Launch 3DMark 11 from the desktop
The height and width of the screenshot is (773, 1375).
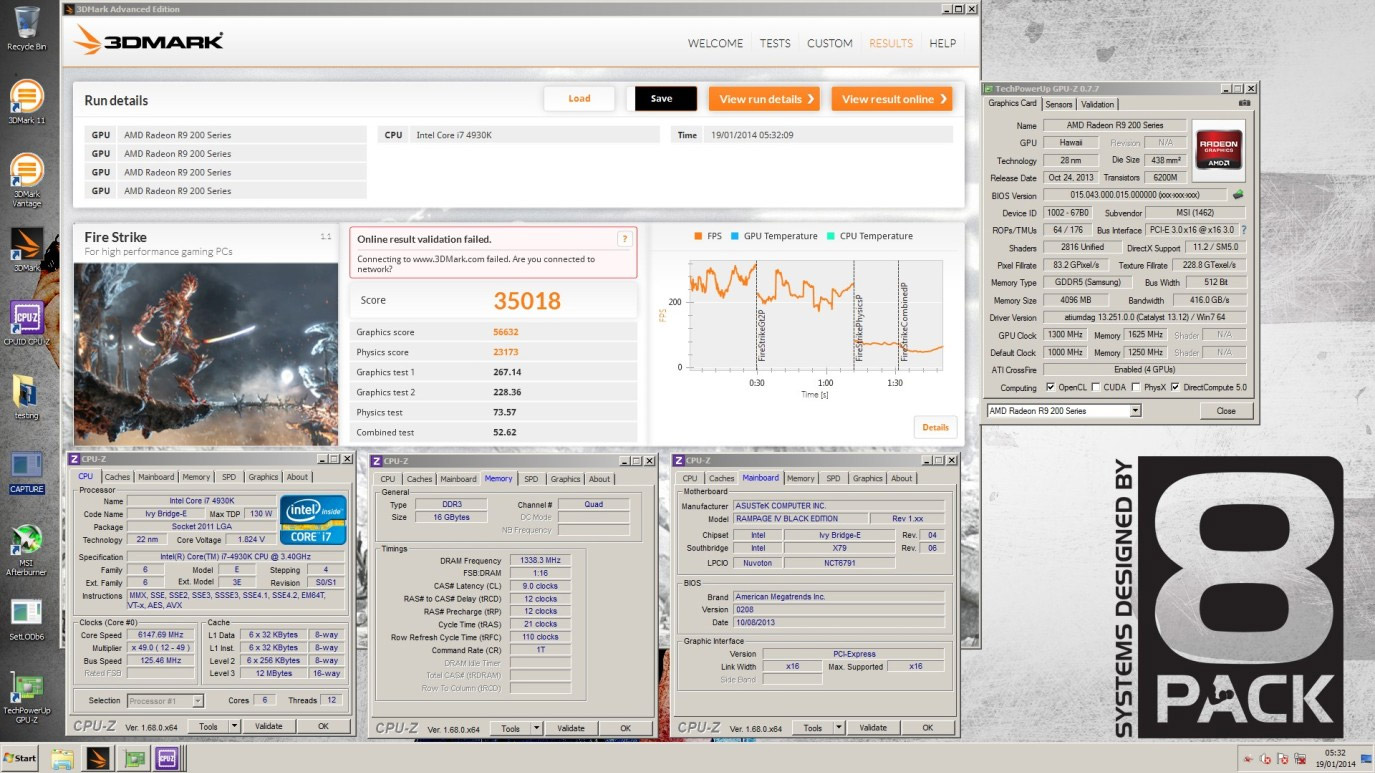click(x=26, y=101)
